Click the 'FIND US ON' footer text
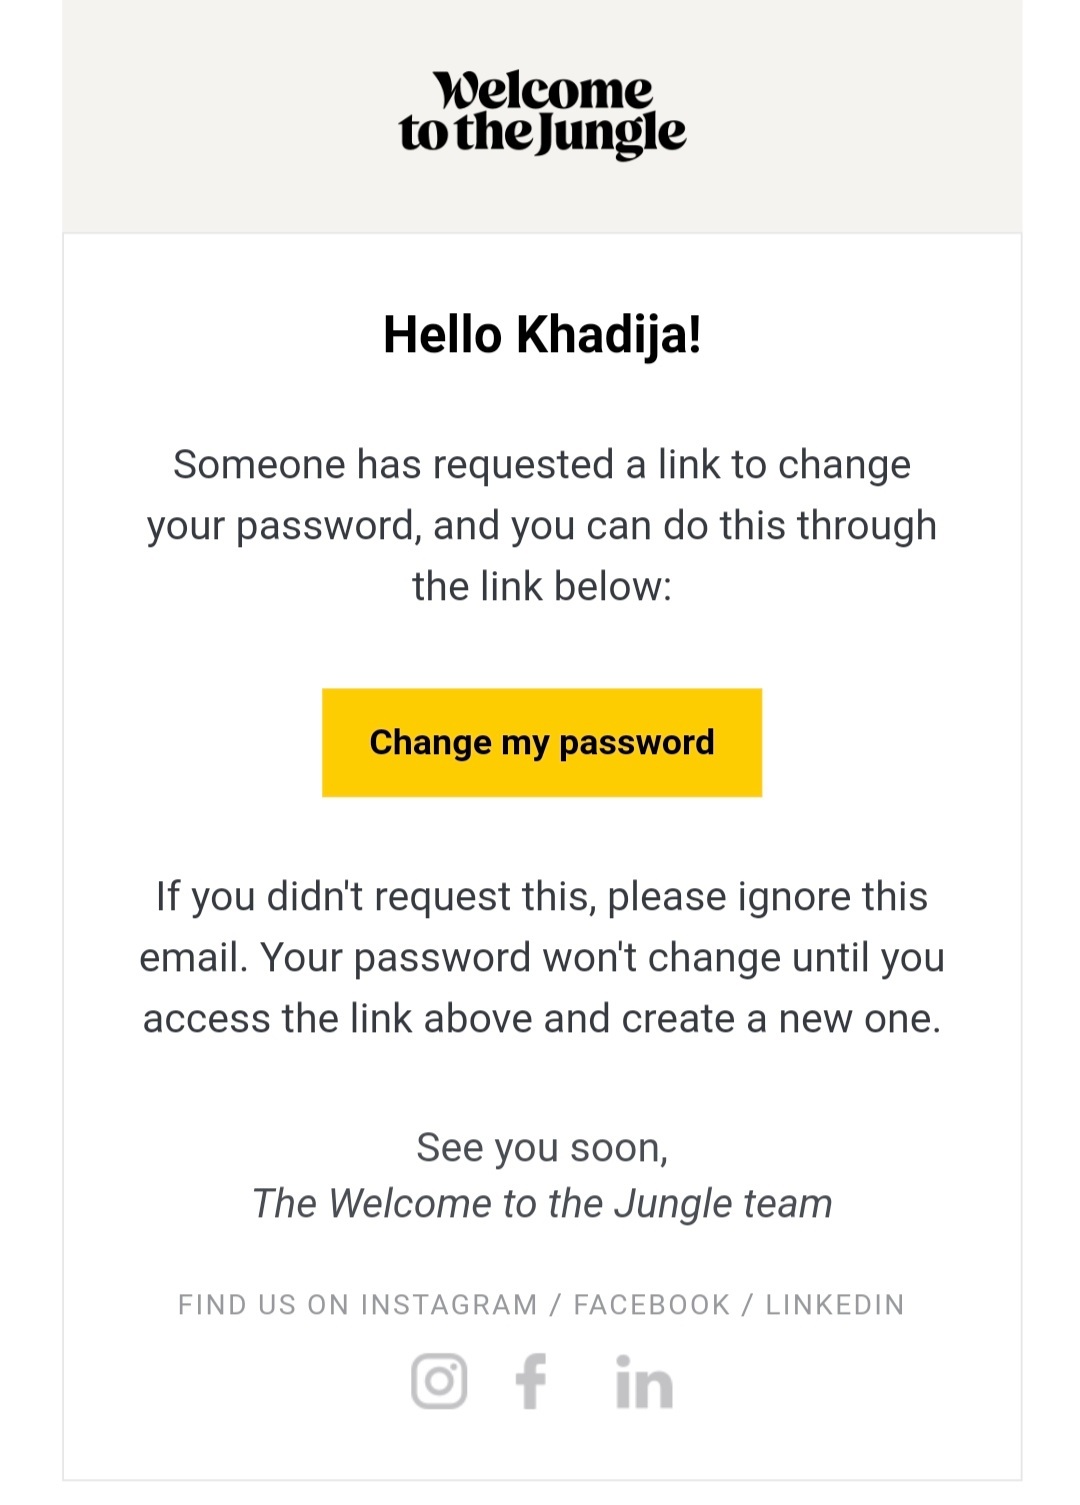This screenshot has width=1080, height=1505. click(264, 1305)
